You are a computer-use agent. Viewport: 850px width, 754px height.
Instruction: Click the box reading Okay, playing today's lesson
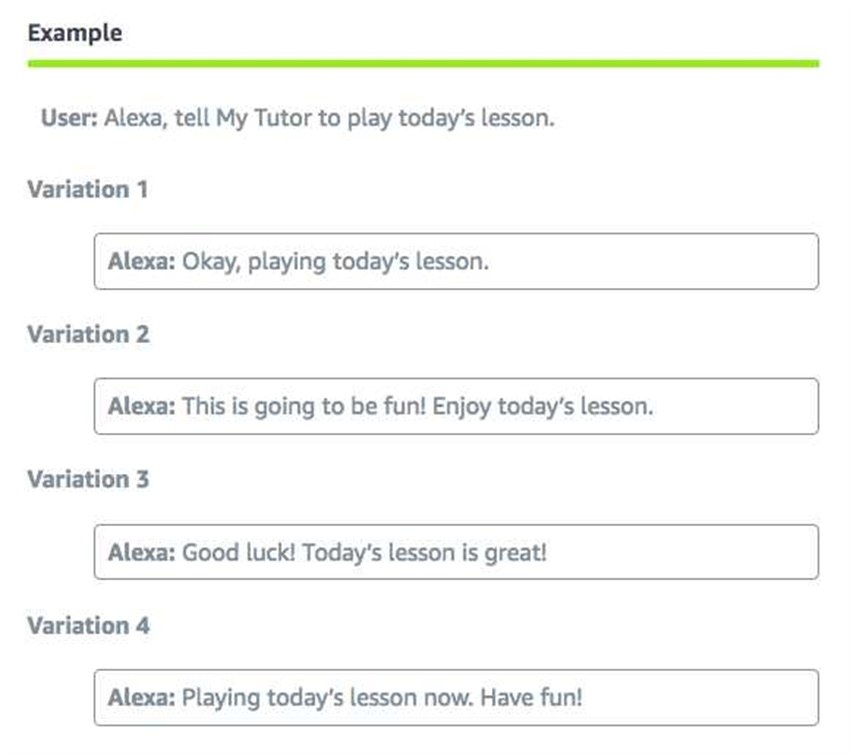456,261
